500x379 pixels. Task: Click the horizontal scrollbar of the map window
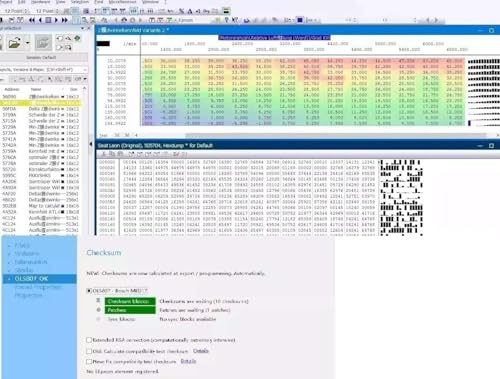pyautogui.click(x=335, y=135)
